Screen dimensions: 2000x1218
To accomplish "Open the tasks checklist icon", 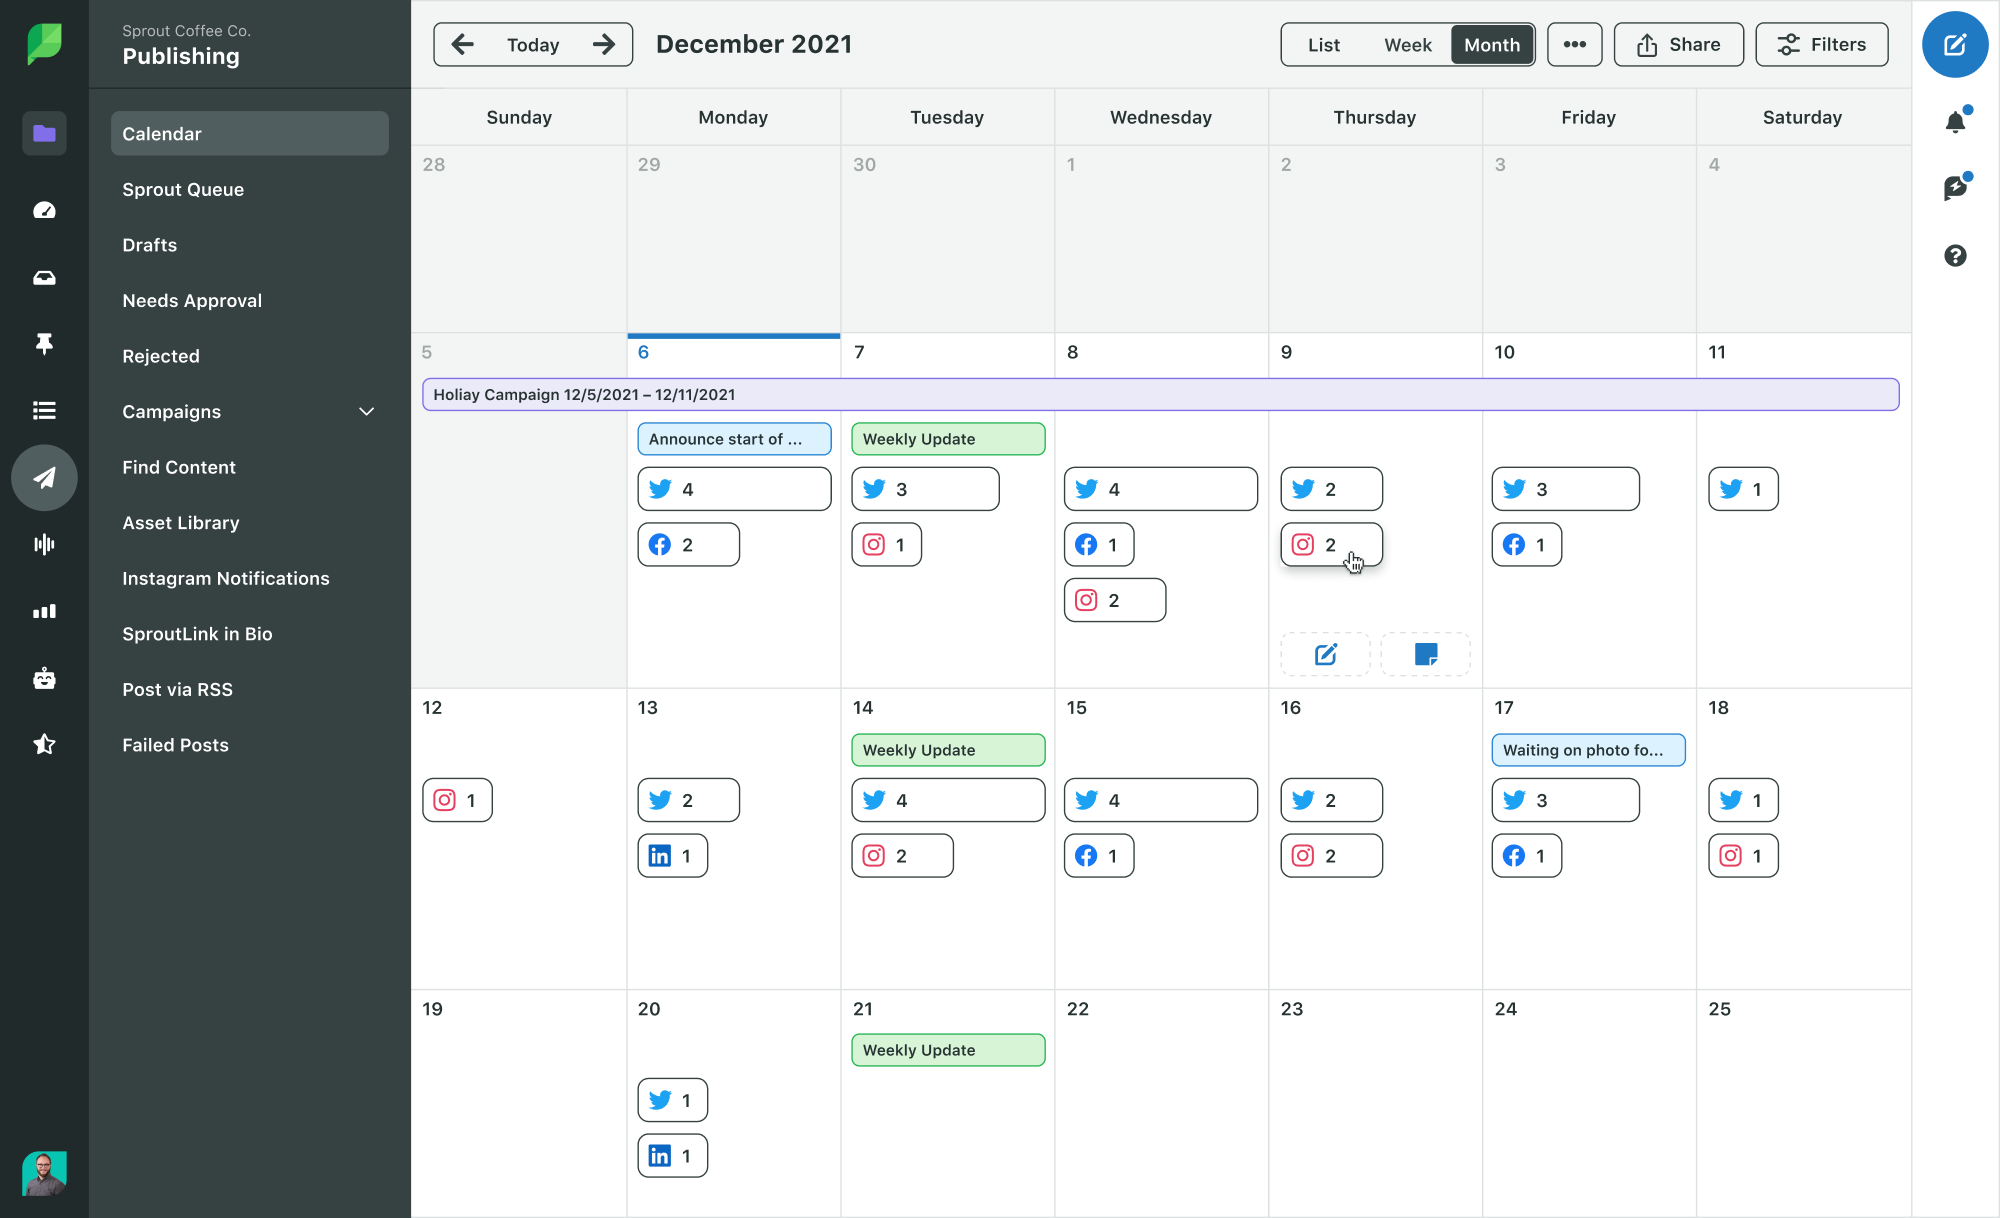I will (41, 411).
